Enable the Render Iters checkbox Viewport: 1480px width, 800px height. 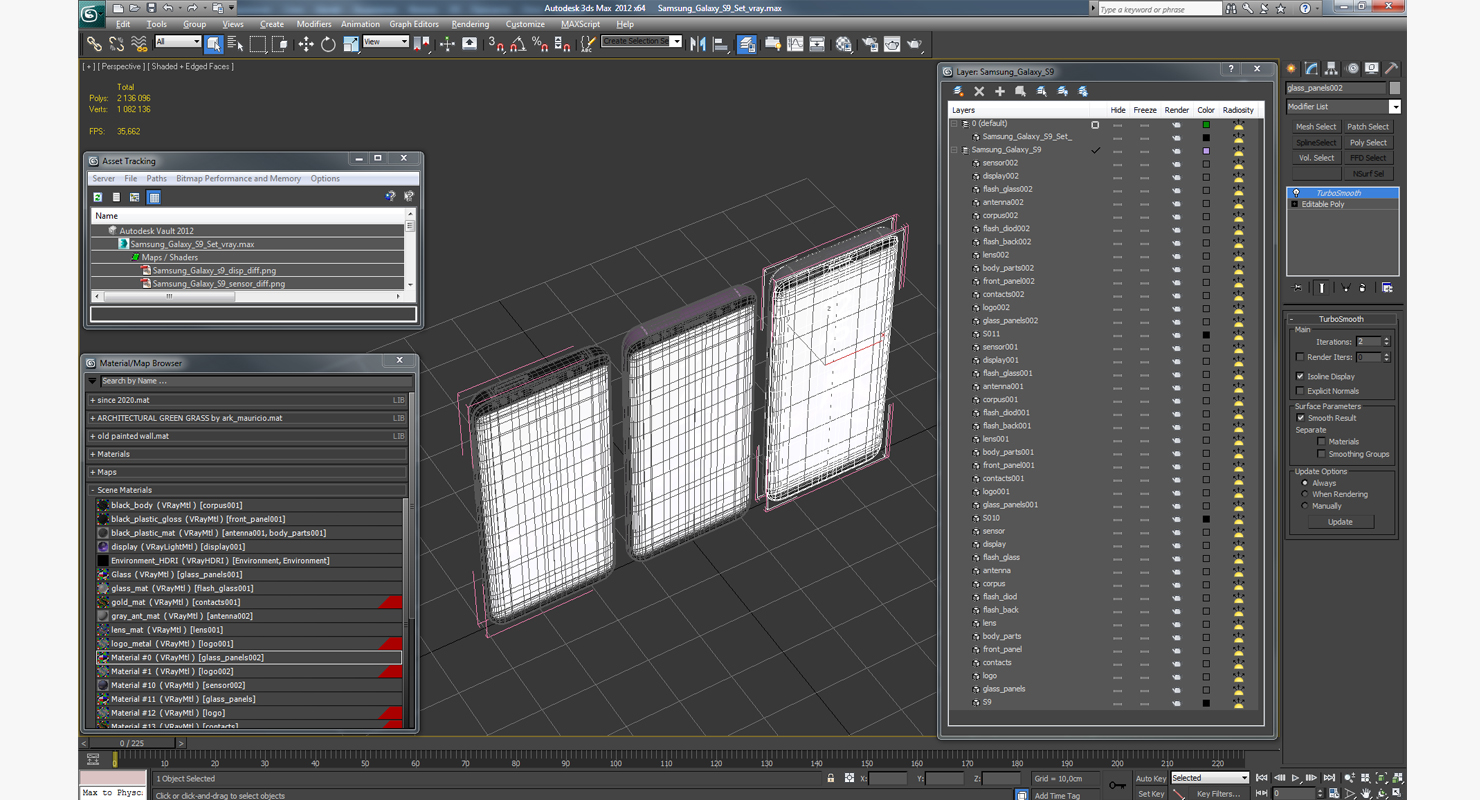click(x=1300, y=357)
